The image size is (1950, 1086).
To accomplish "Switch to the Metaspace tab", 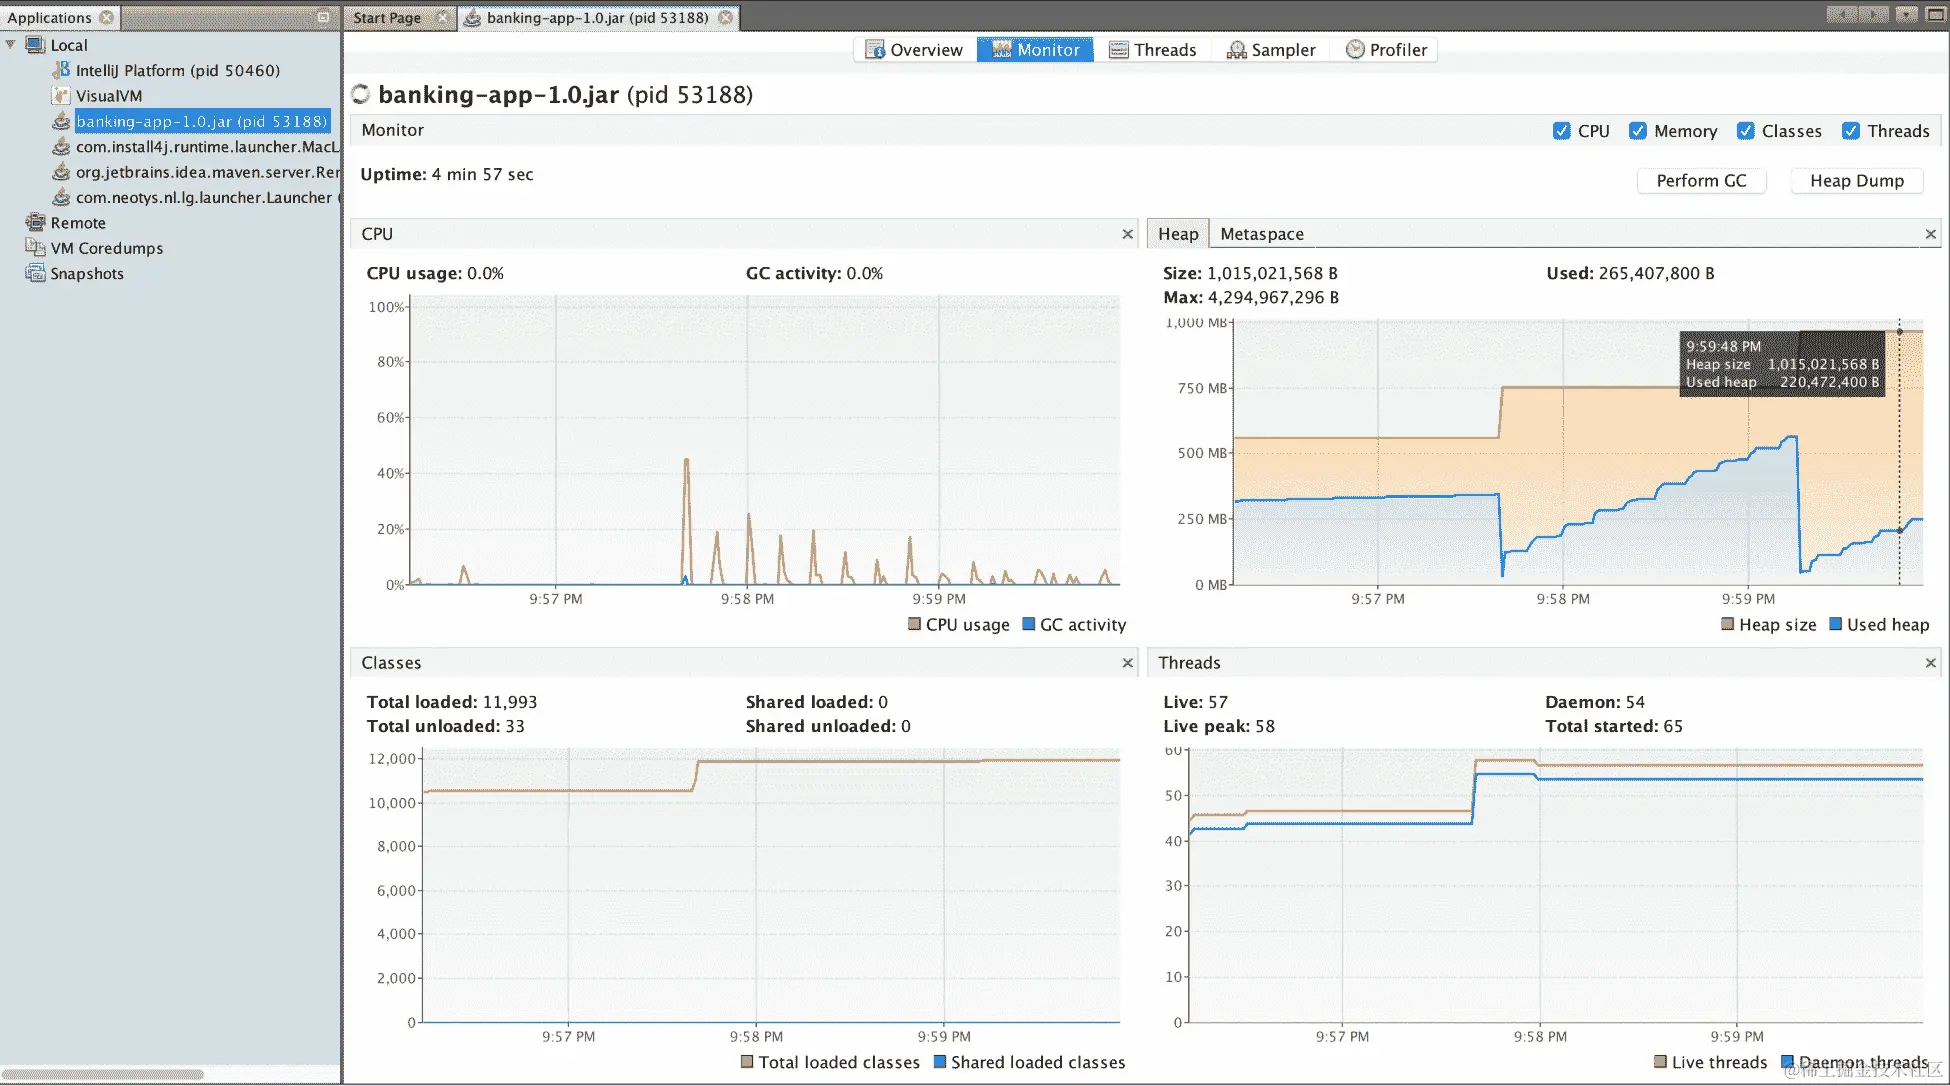I will (x=1261, y=234).
